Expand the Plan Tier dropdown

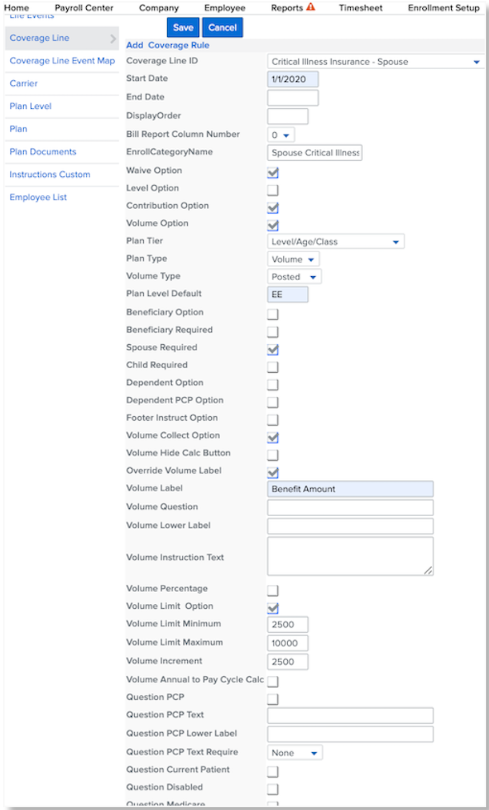tap(336, 241)
